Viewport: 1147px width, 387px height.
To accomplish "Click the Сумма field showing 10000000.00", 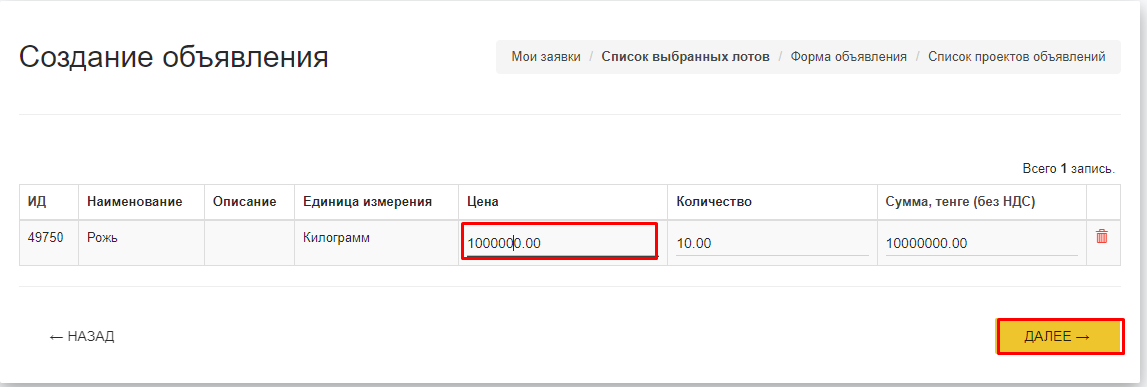I will point(982,244).
